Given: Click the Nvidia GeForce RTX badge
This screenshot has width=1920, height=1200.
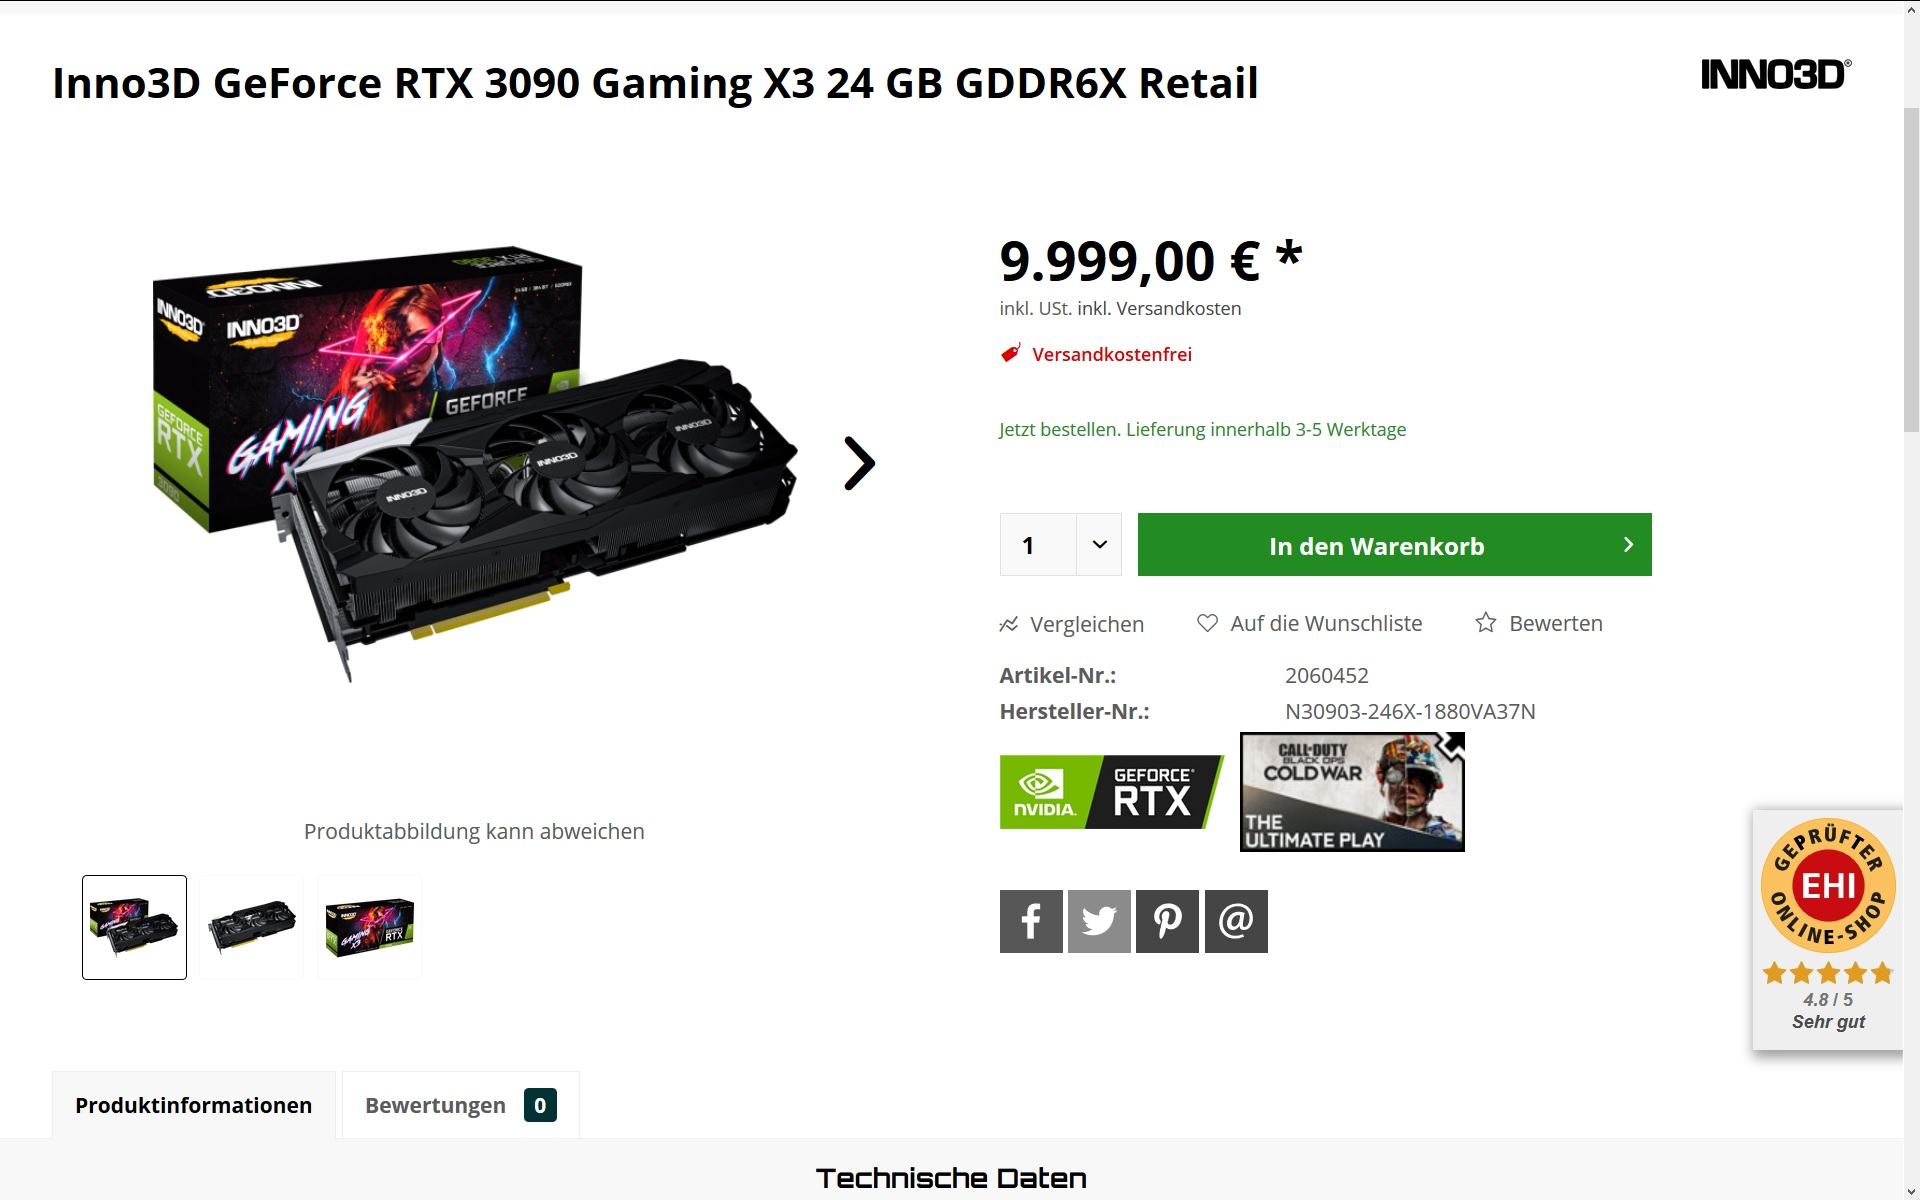Looking at the screenshot, I should coord(1112,792).
